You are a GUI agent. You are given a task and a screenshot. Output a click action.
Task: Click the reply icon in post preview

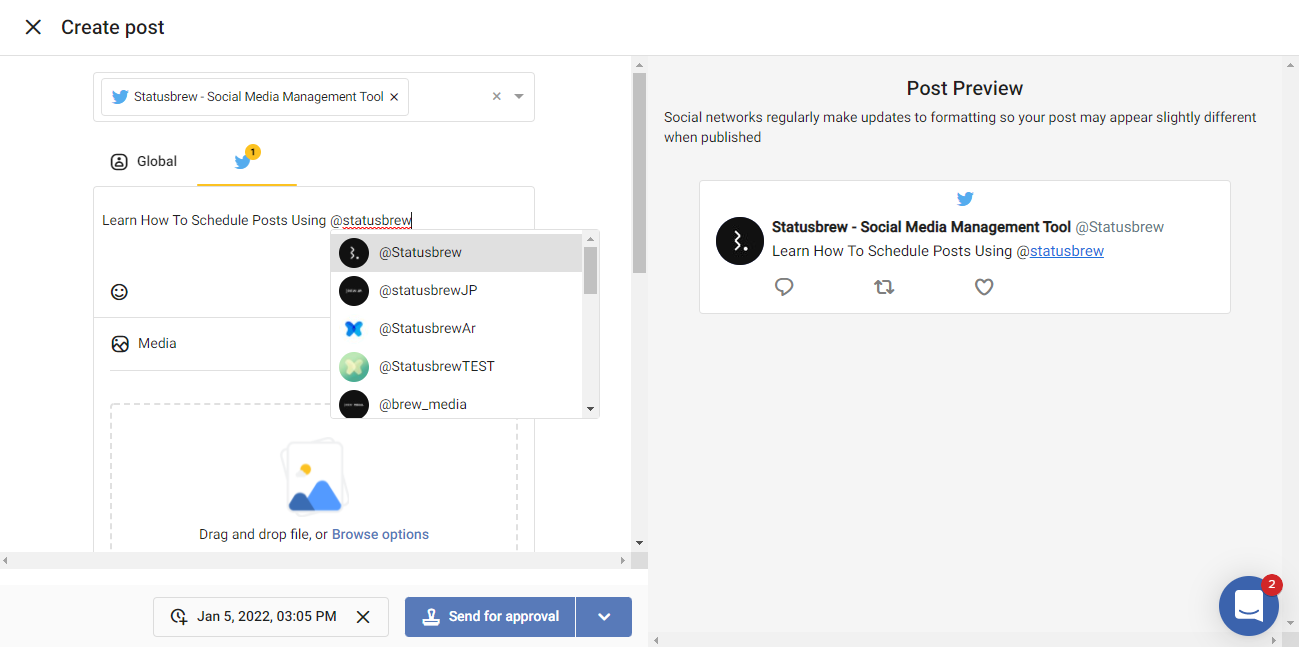(x=784, y=287)
